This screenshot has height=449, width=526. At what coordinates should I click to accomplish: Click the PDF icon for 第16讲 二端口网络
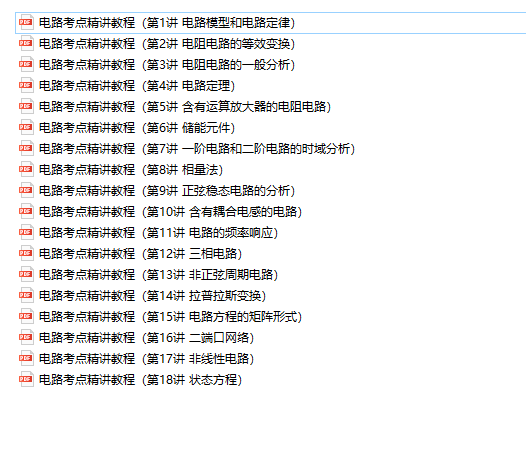pyautogui.click(x=26, y=338)
